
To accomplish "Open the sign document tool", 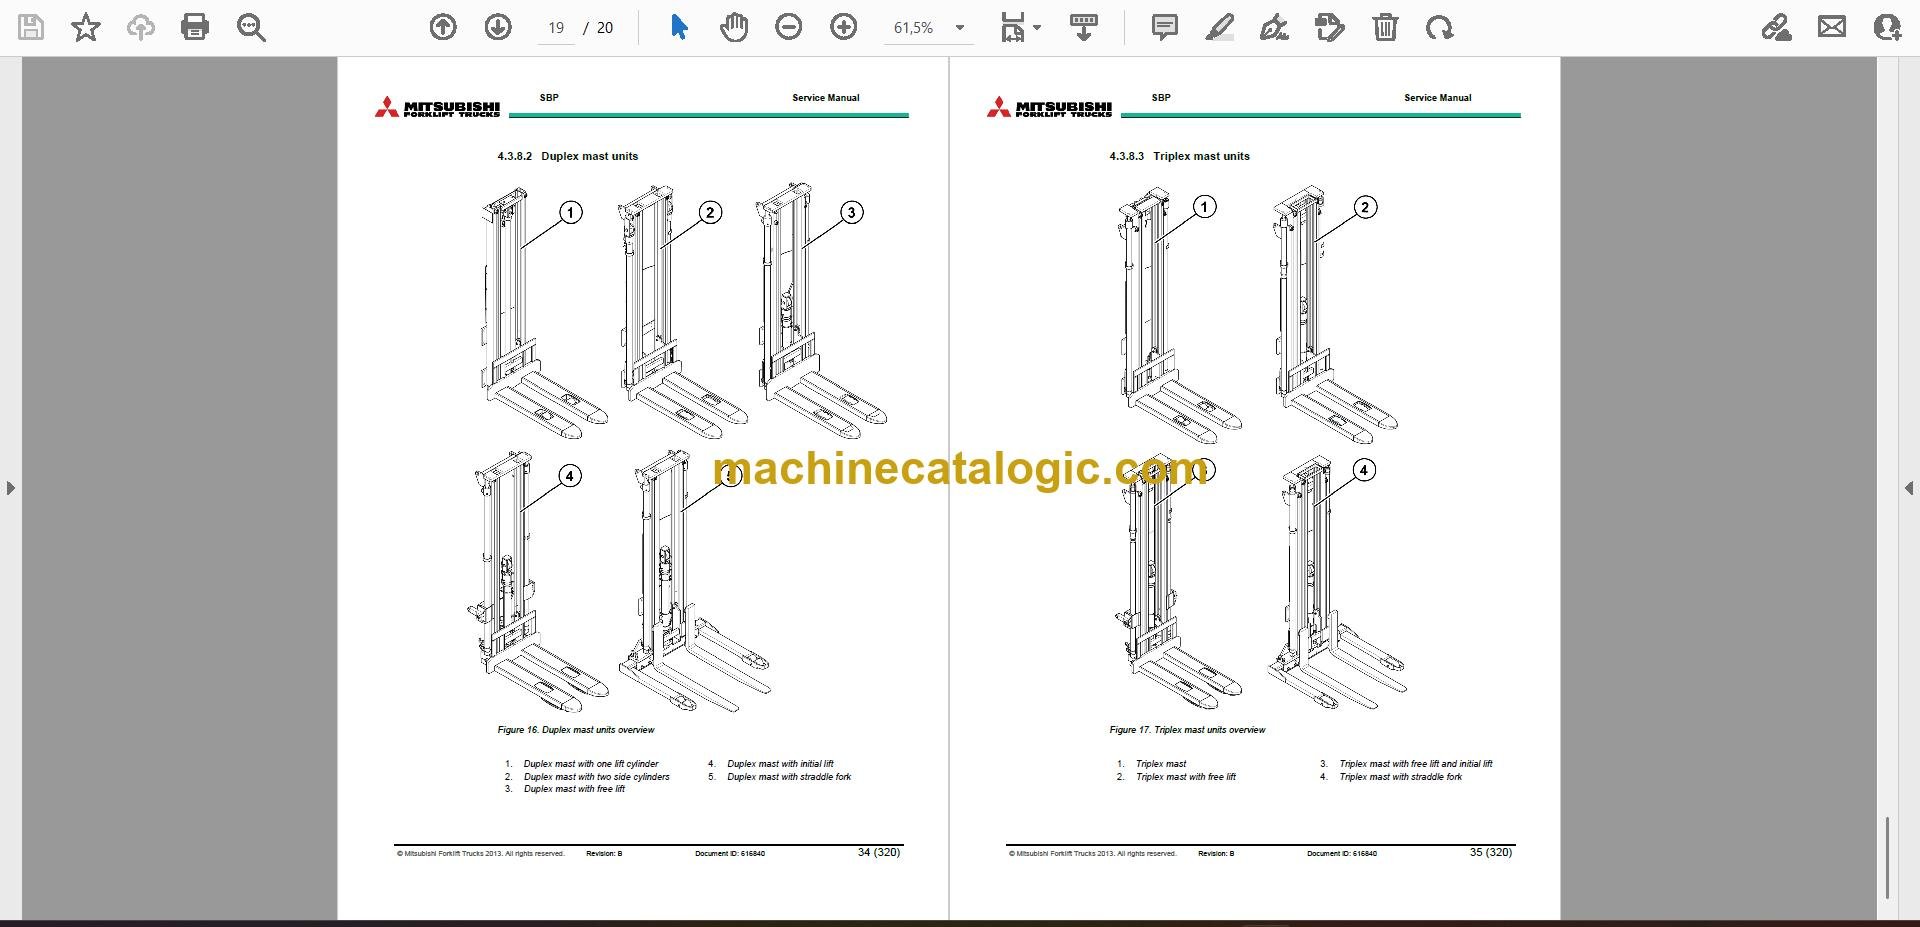I will pos(1274,27).
